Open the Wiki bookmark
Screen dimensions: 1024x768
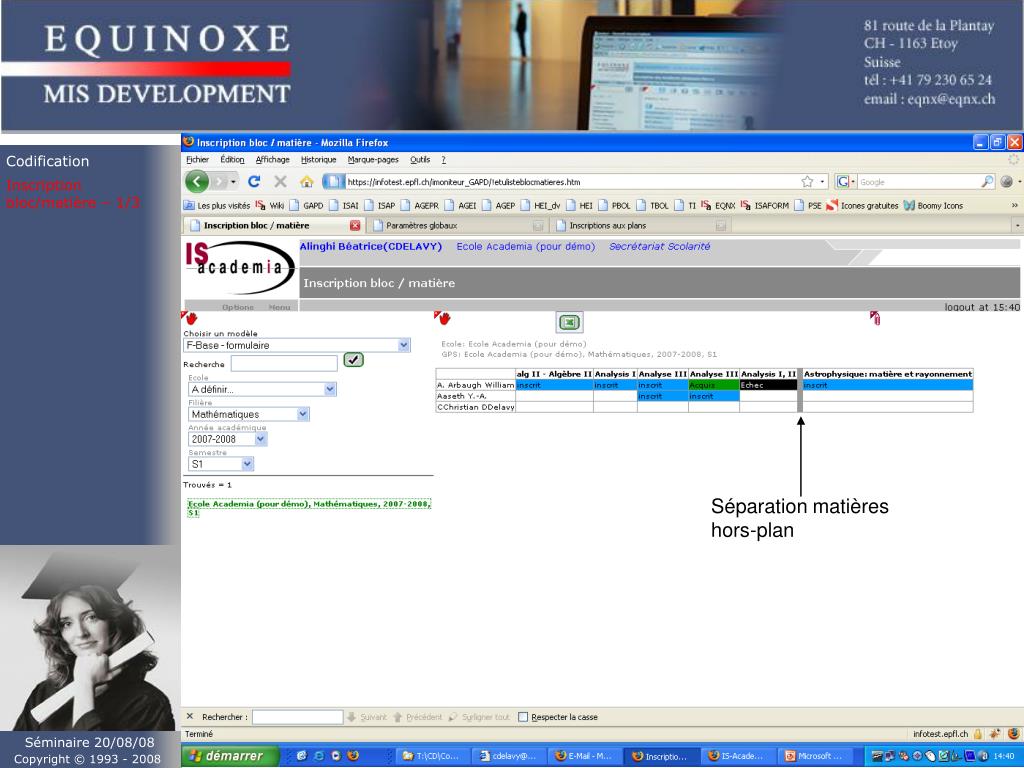[x=270, y=205]
